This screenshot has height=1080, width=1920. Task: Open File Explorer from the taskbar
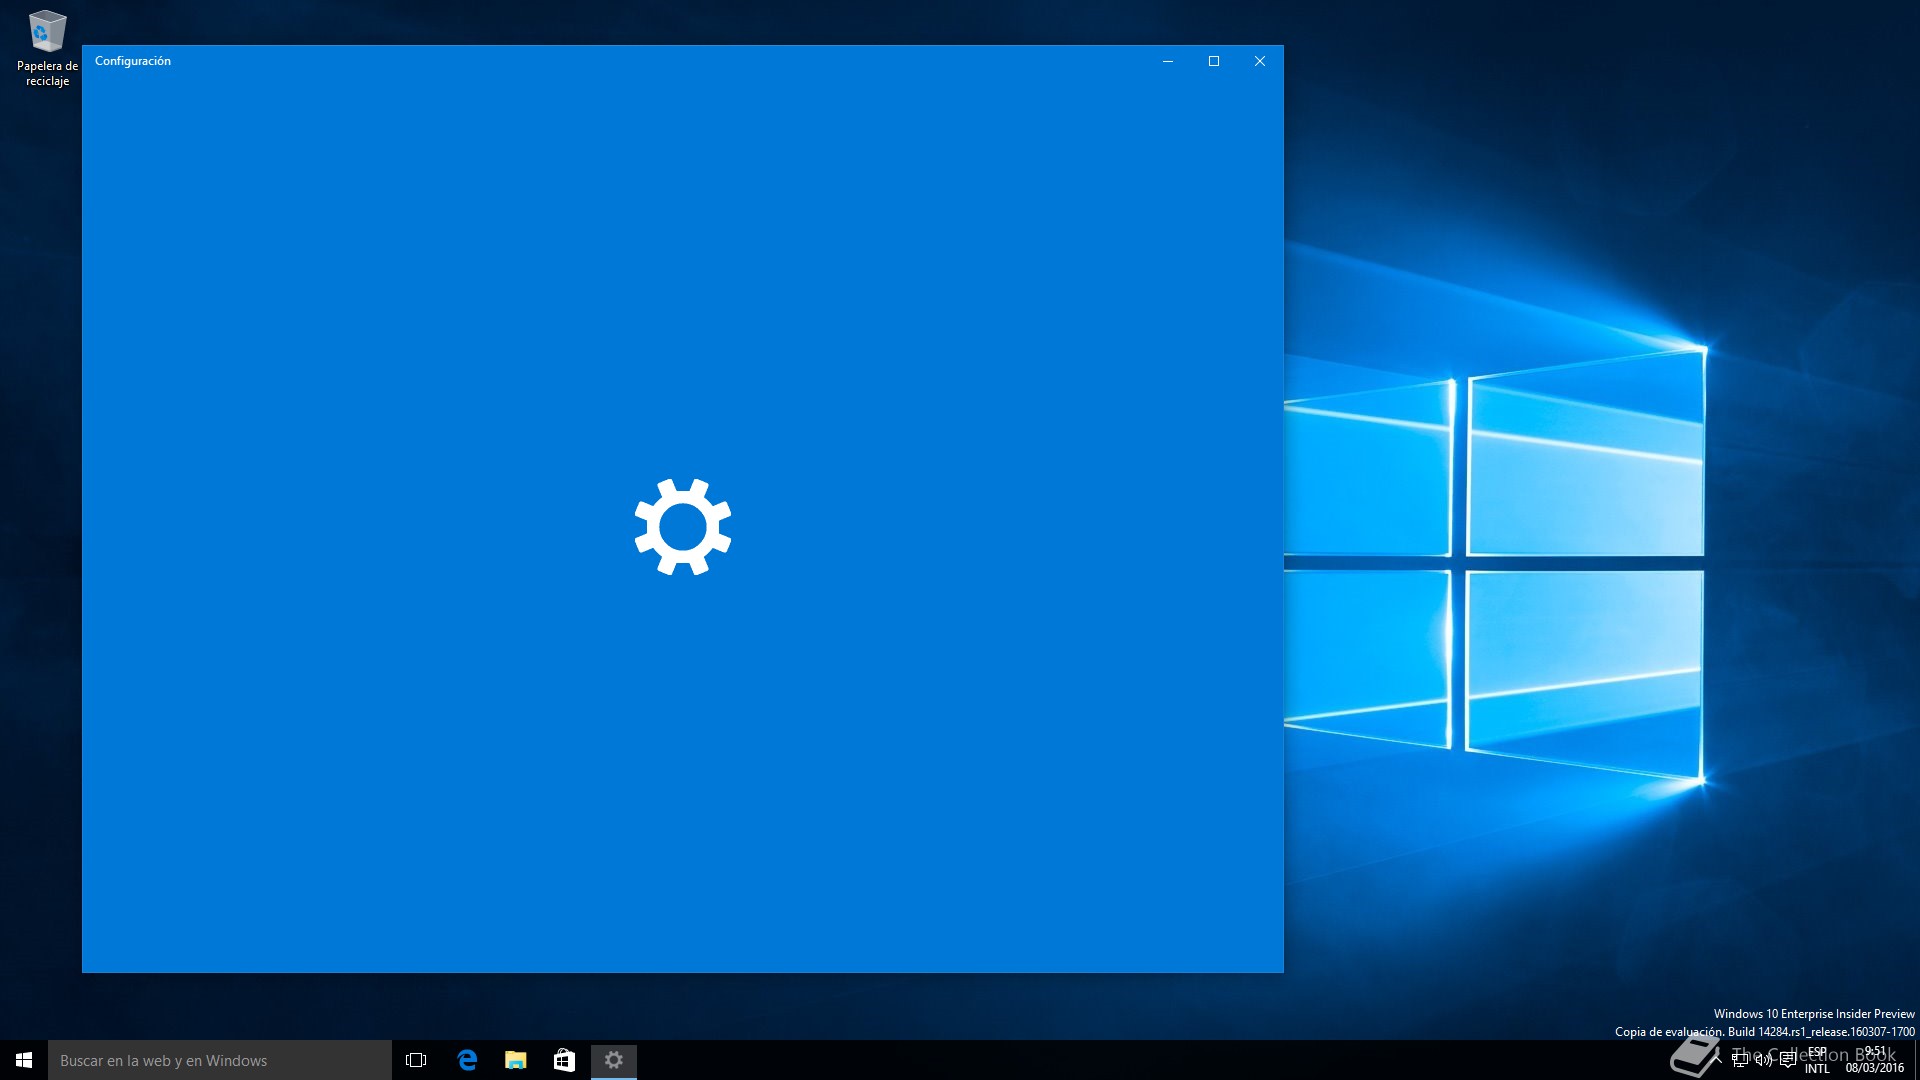pyautogui.click(x=516, y=1060)
